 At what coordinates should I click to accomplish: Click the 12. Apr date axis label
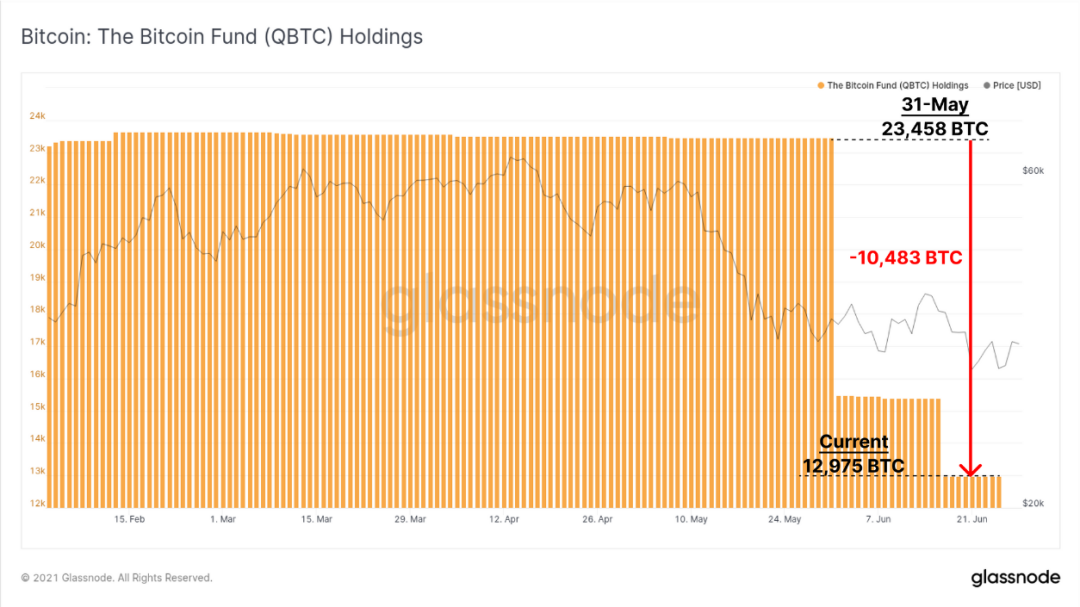tap(503, 519)
